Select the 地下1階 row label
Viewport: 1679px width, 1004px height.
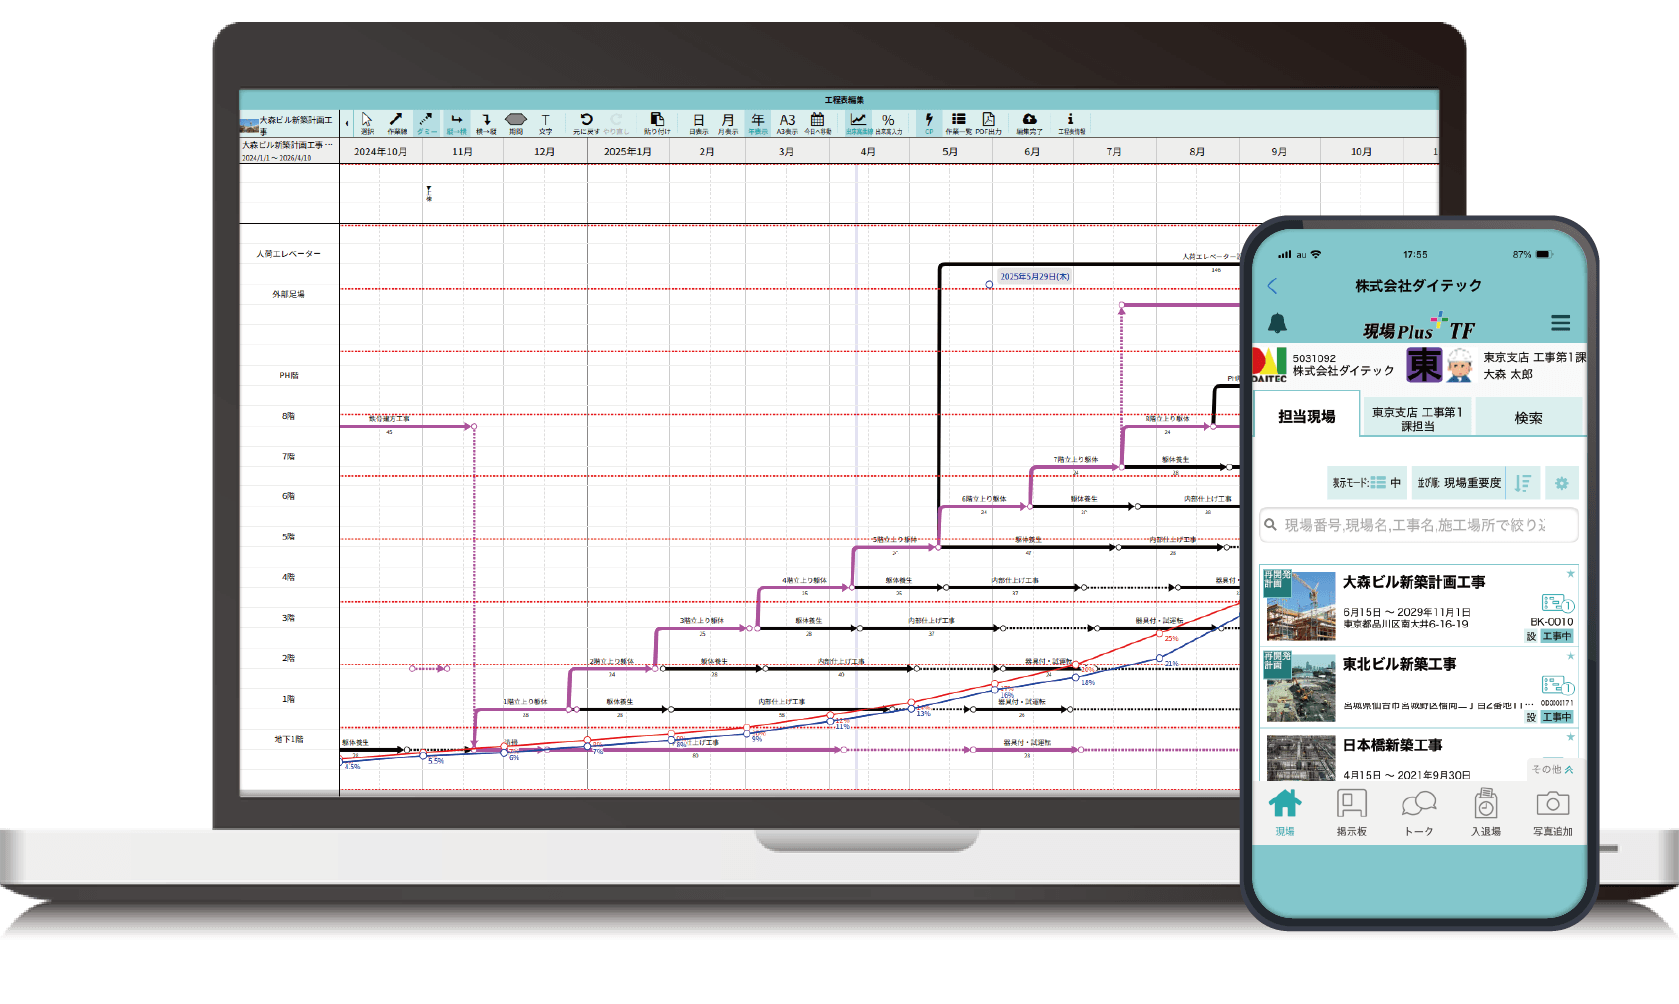point(288,740)
